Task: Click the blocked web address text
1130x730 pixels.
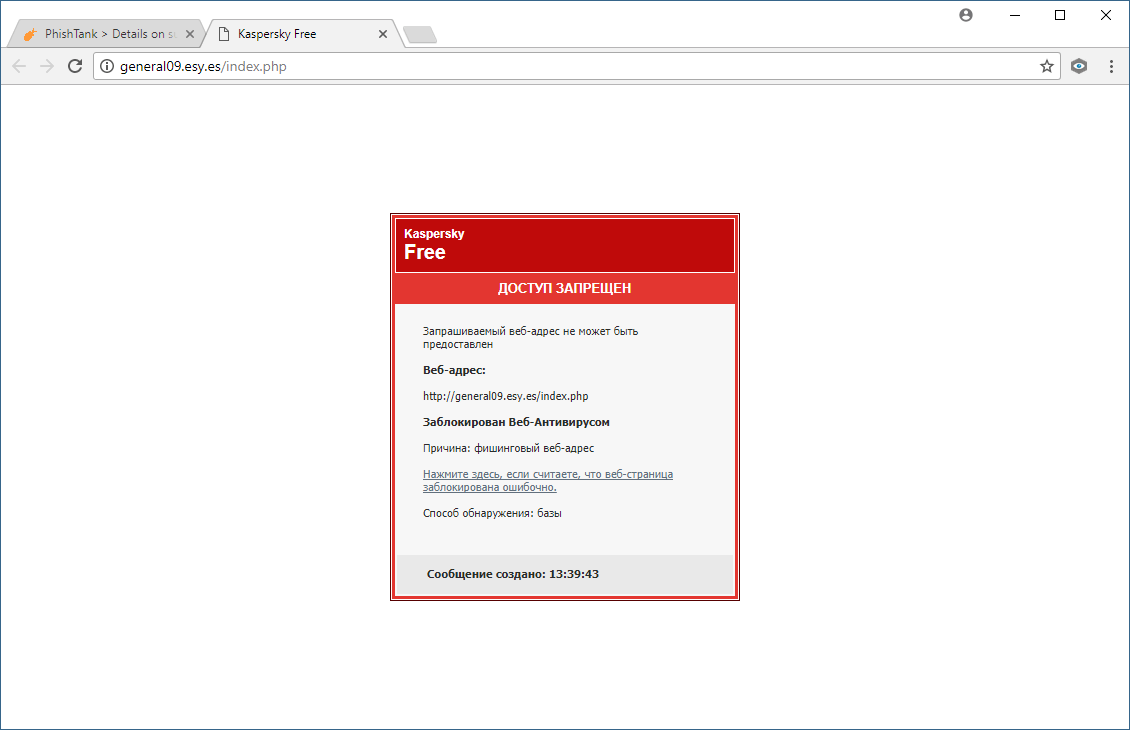Action: 506,395
